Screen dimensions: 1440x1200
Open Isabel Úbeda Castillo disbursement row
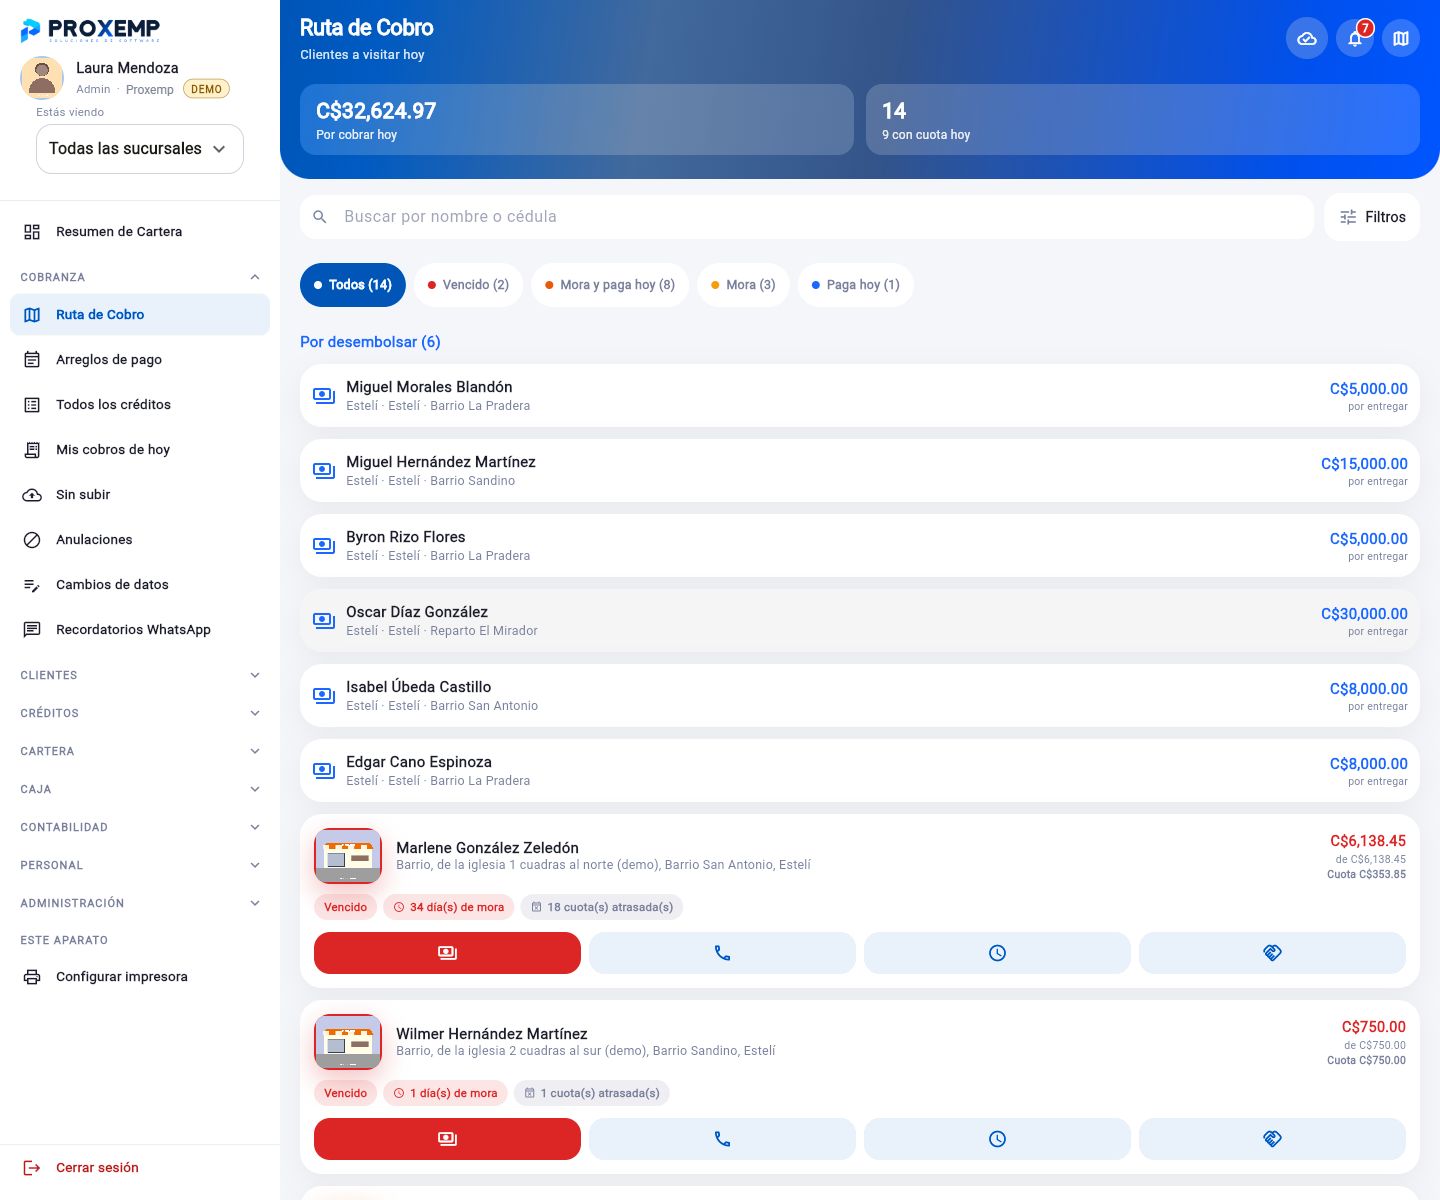pos(860,696)
